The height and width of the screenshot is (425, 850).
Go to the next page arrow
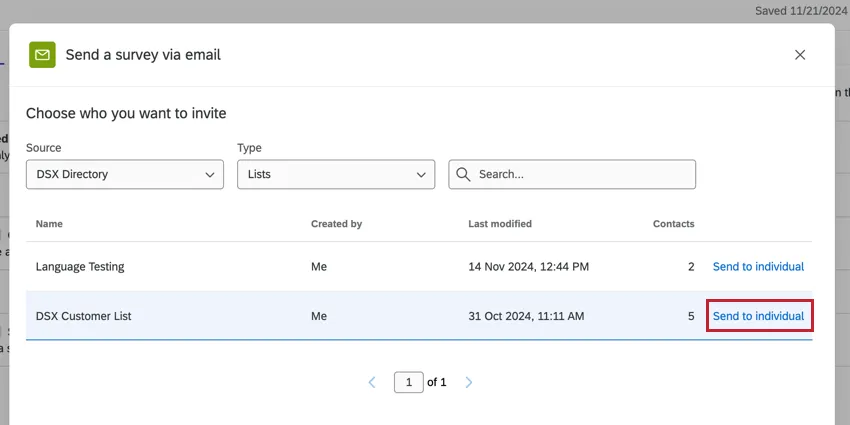click(469, 382)
